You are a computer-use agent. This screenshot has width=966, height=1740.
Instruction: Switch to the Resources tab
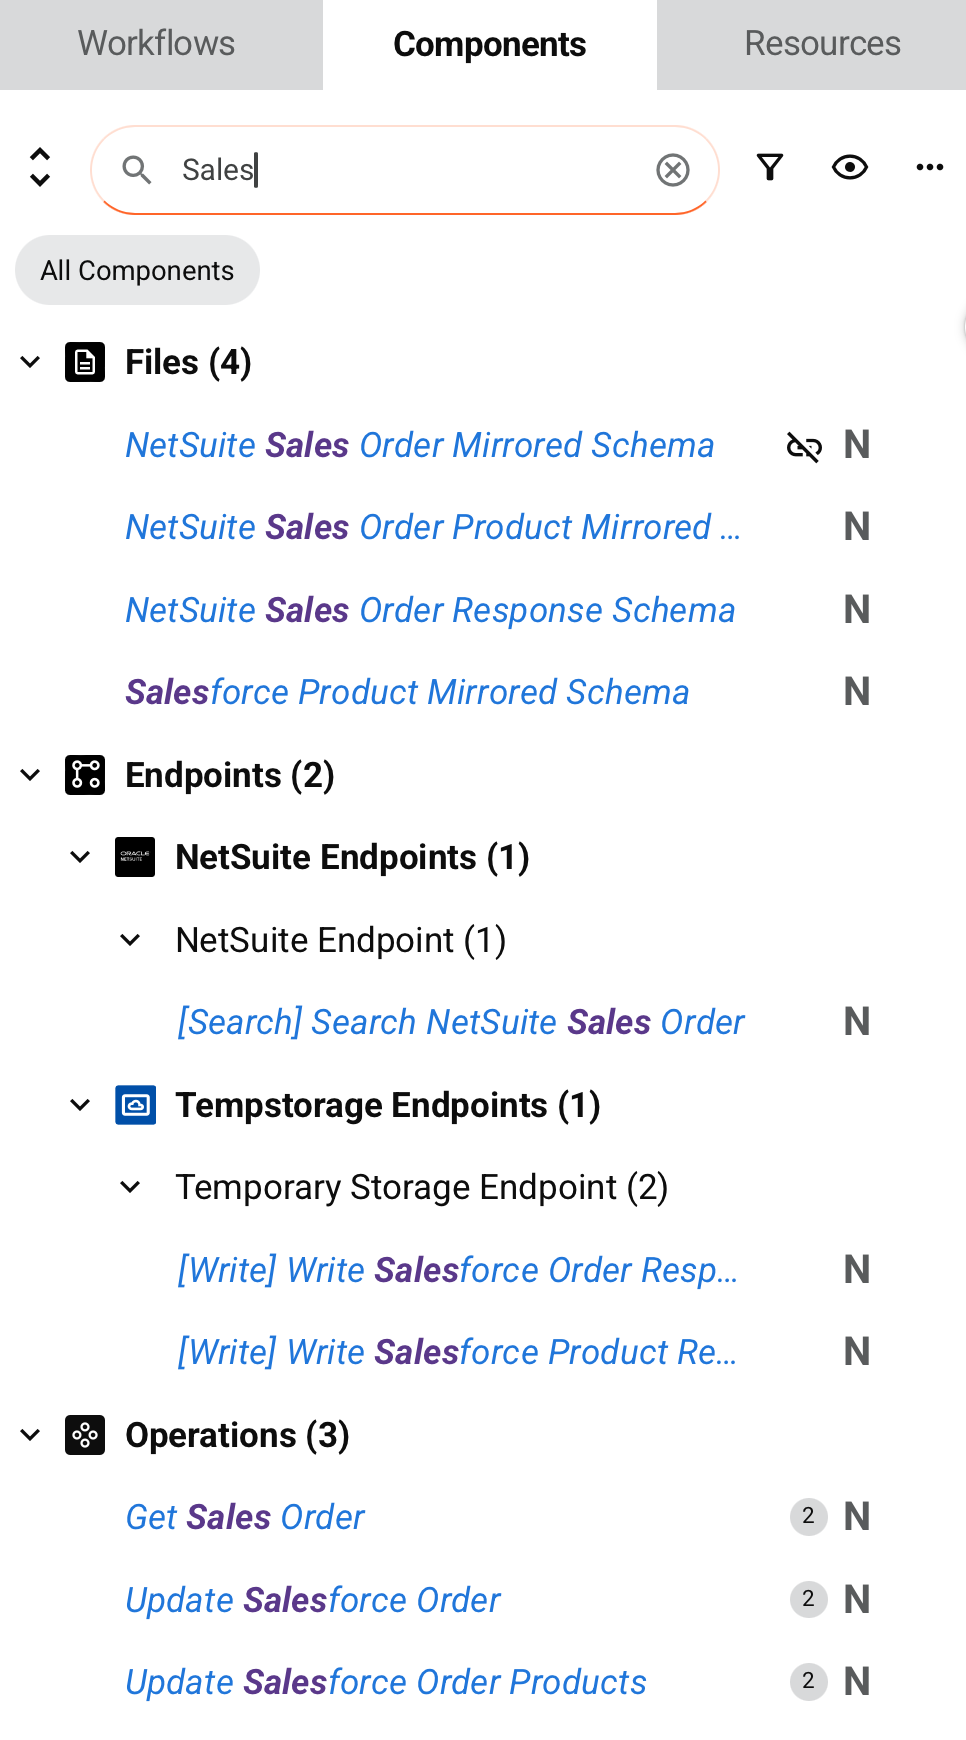(x=822, y=44)
